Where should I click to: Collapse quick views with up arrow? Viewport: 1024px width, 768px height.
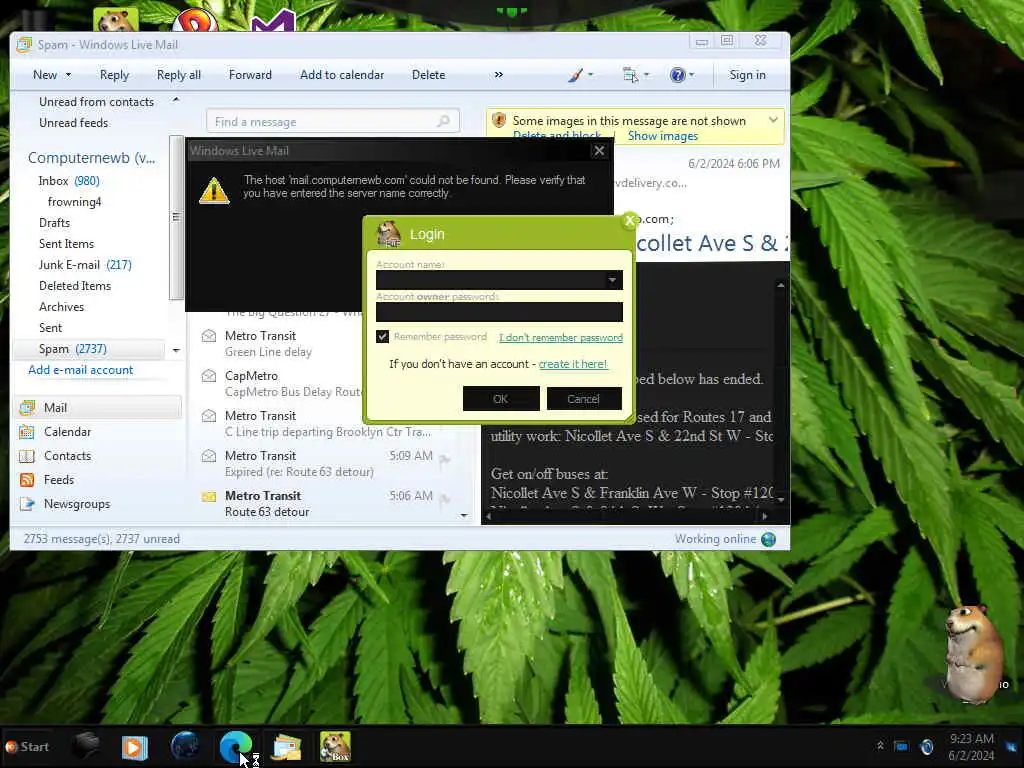tap(176, 100)
